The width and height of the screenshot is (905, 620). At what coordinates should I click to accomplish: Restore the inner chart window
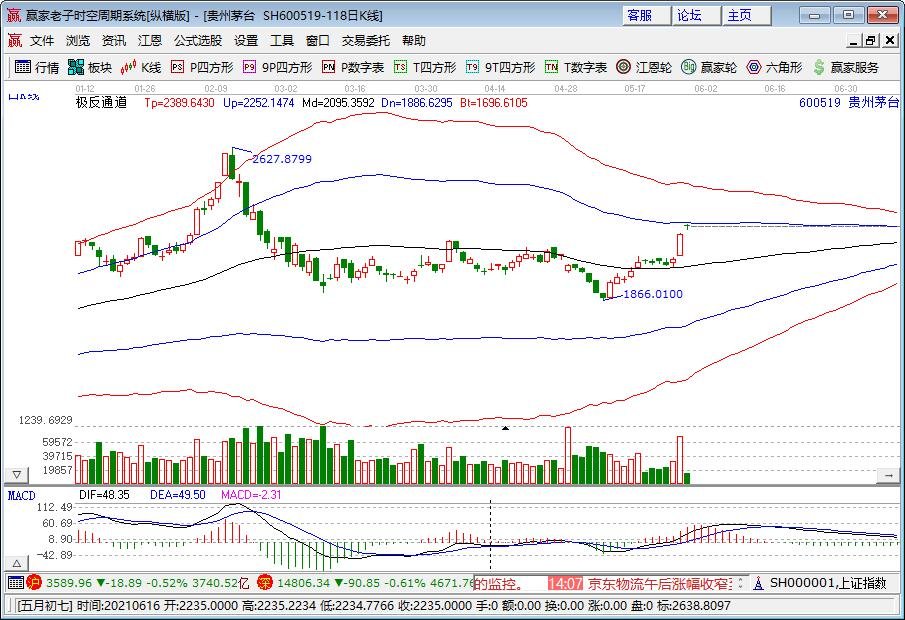point(870,40)
